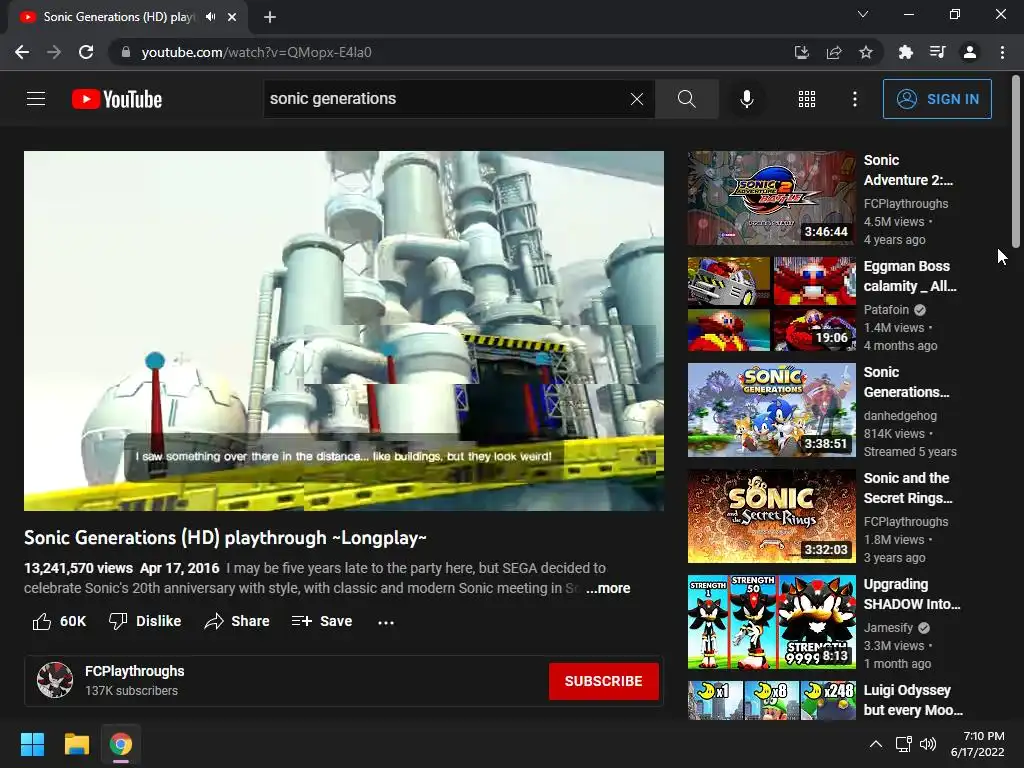Open the taskbar volume speaker icon

coord(927,744)
